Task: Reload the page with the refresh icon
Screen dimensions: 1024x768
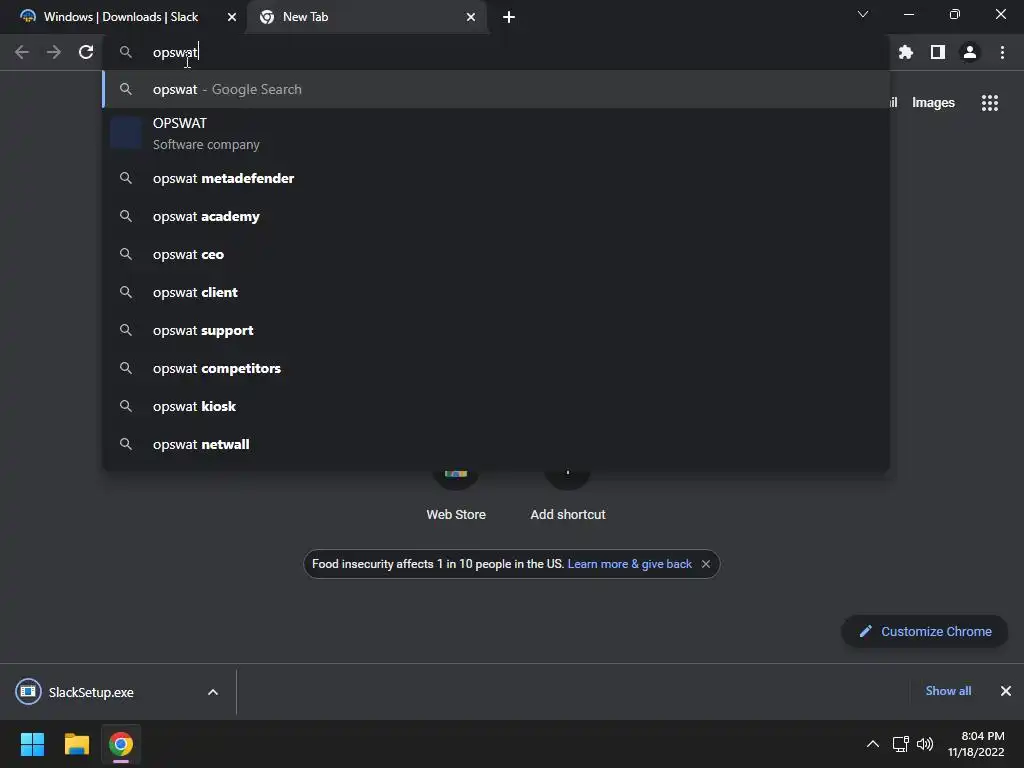Action: coord(86,52)
